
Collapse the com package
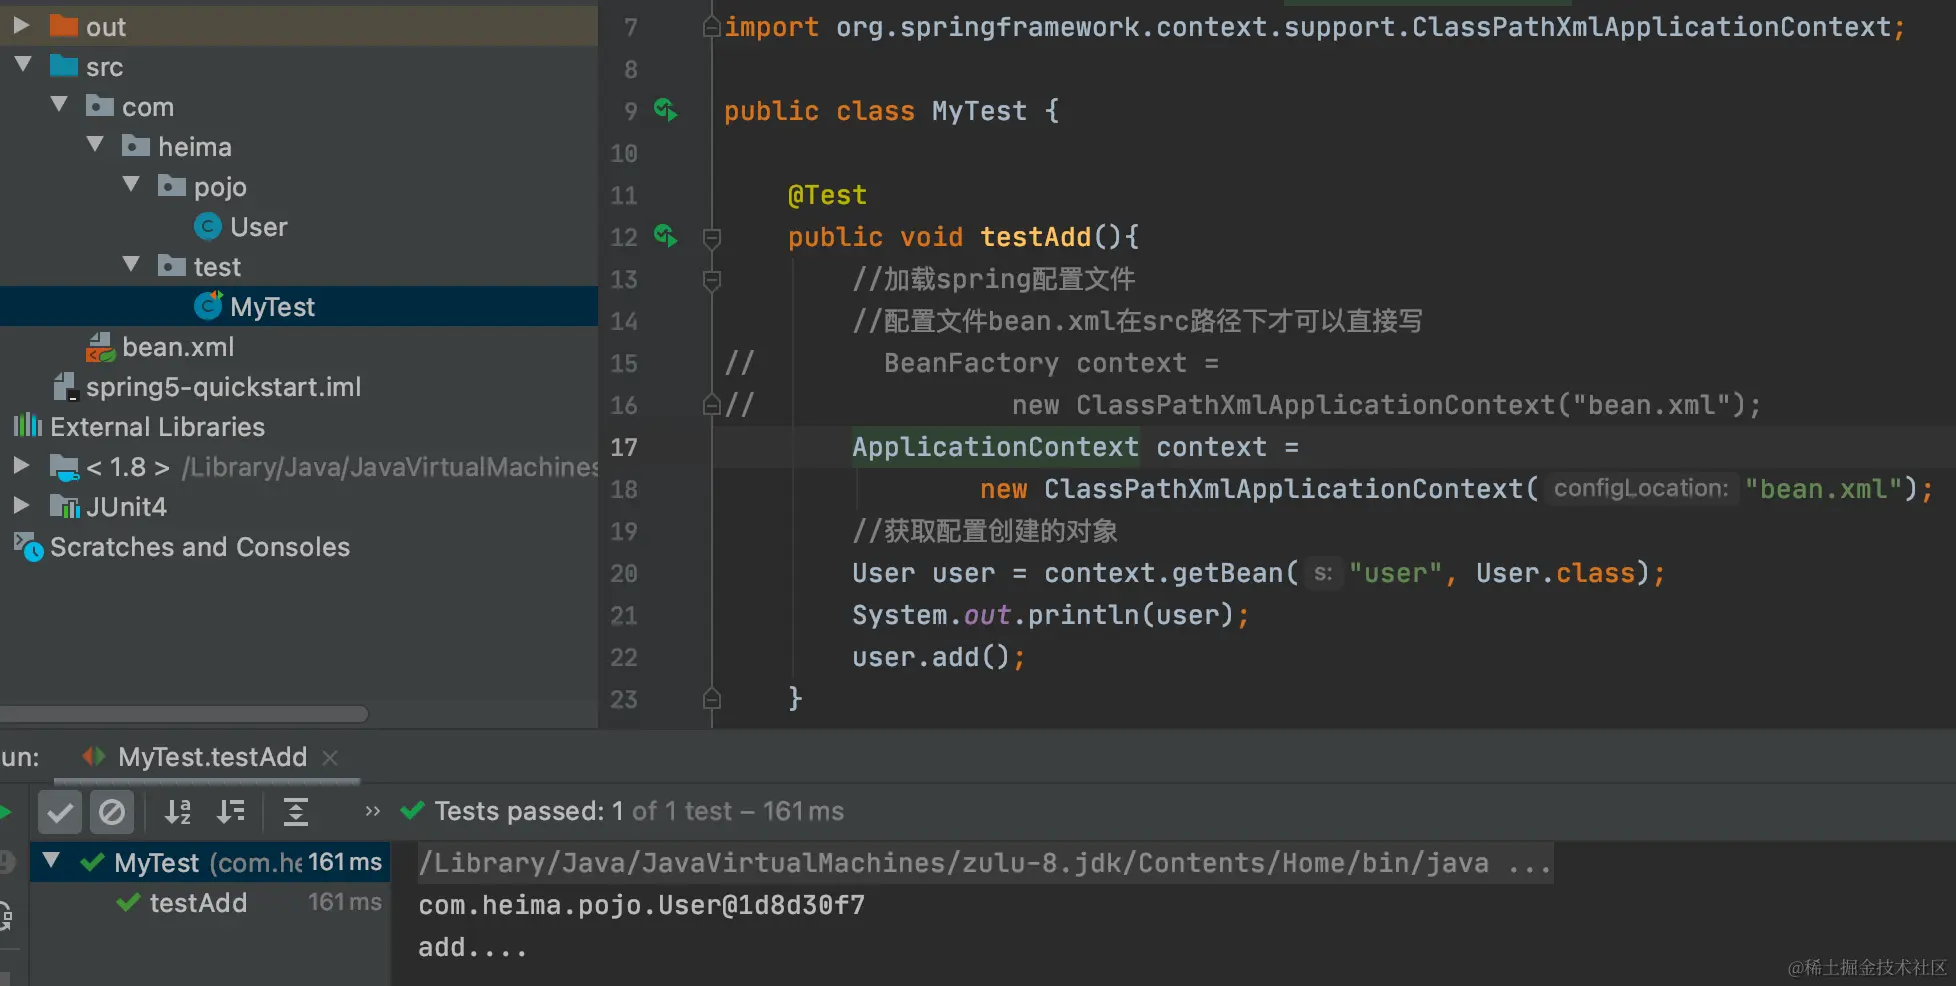click(x=59, y=104)
